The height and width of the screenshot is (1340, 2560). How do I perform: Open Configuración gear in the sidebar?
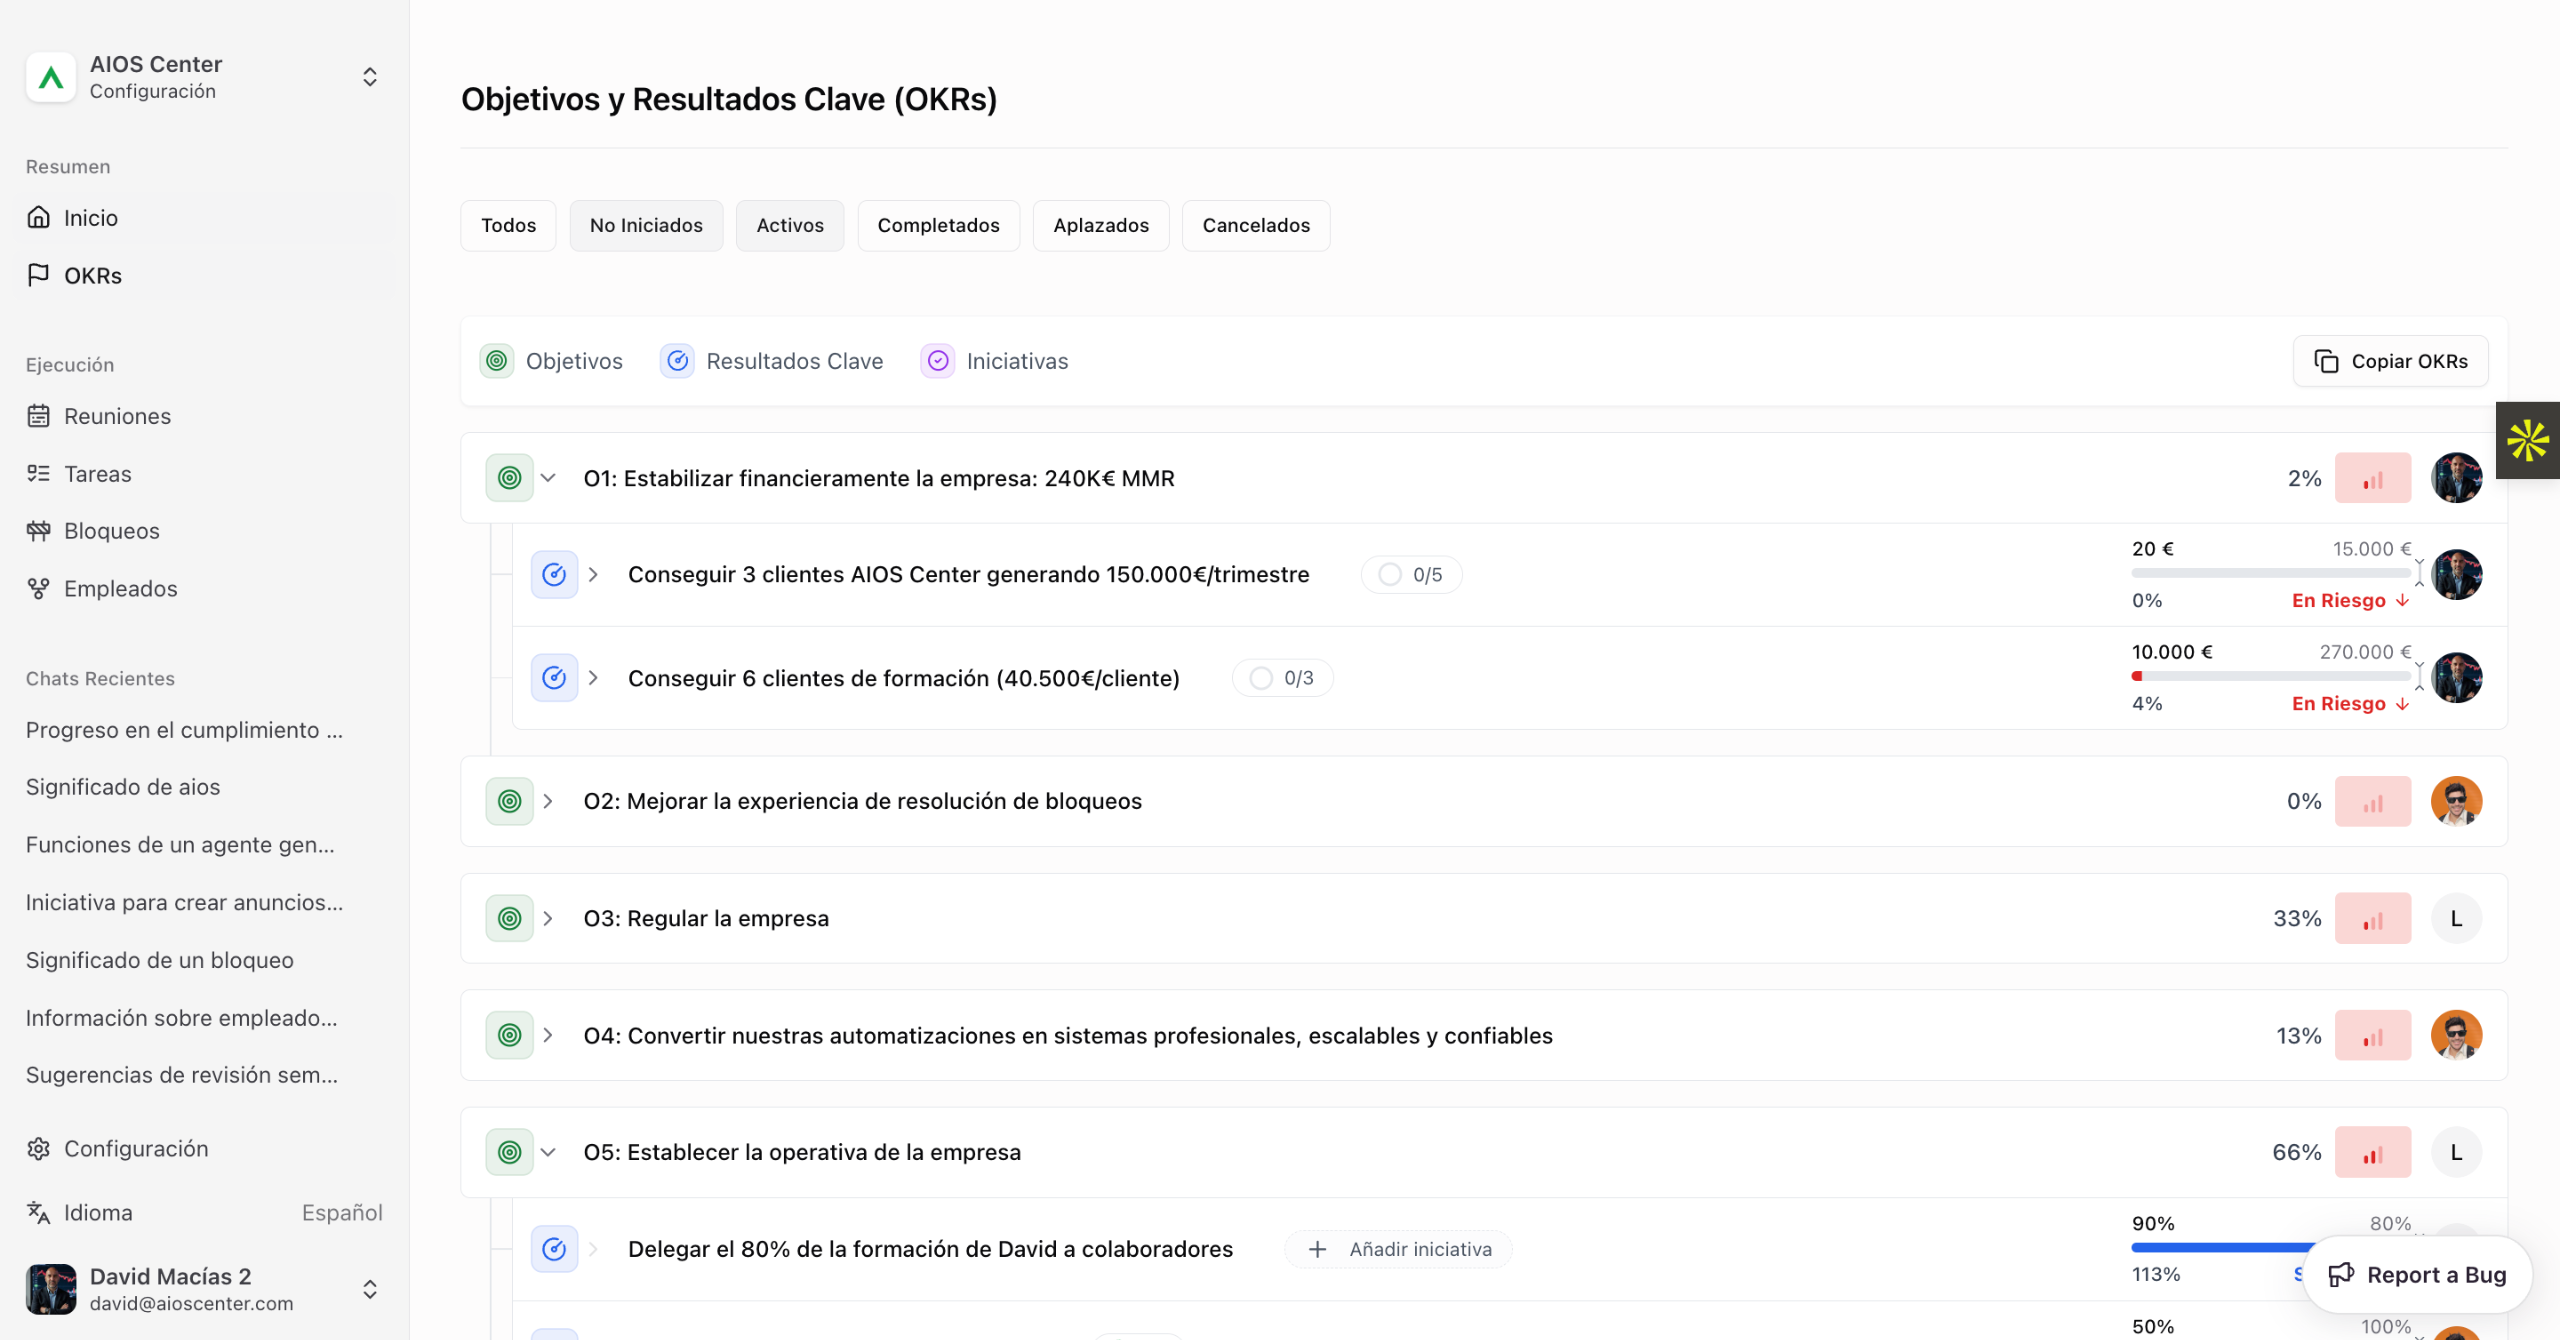point(39,1149)
